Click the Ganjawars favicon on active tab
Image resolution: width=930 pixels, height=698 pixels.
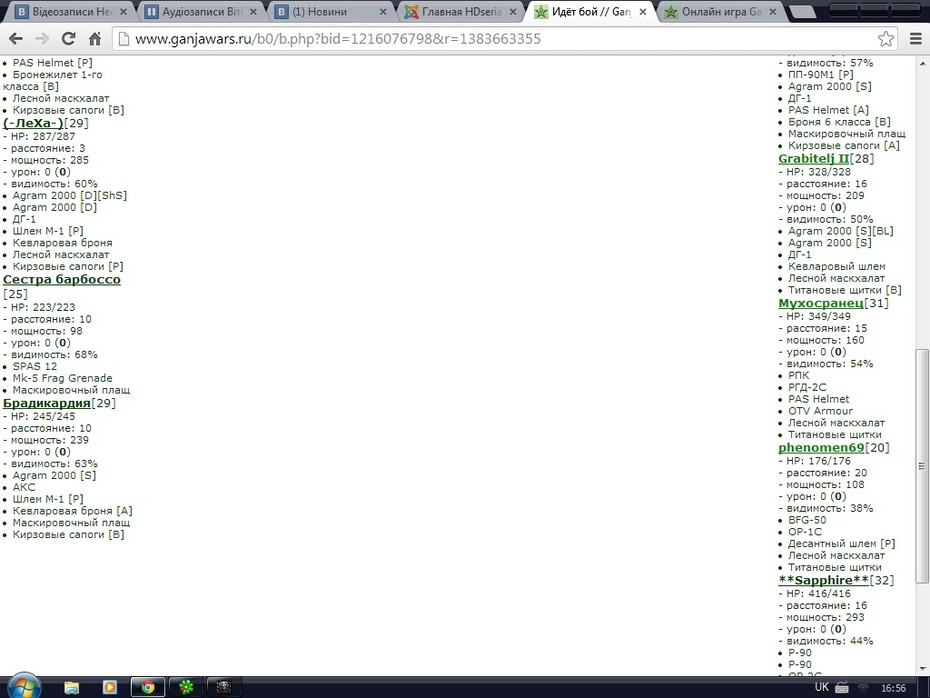(541, 12)
